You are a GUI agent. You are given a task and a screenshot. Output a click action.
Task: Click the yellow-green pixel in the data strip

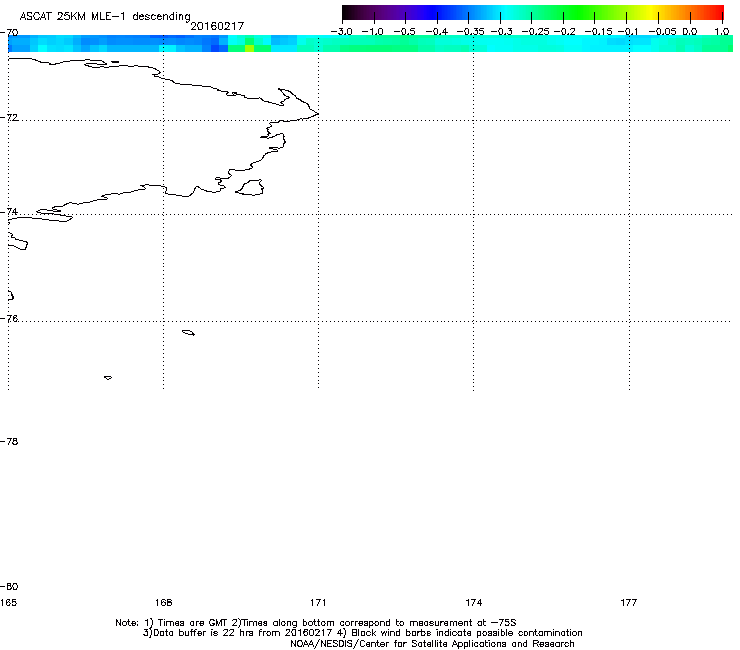coord(249,48)
